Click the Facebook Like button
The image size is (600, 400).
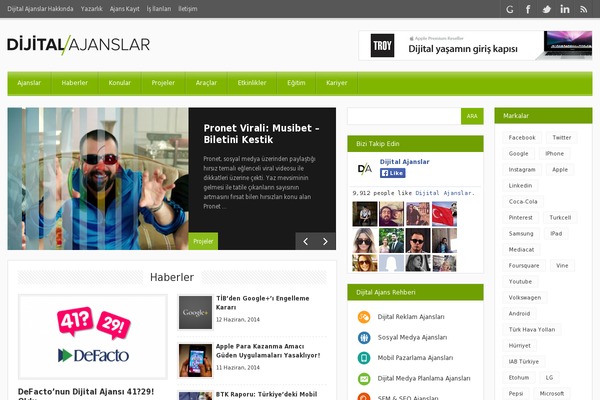coord(393,173)
